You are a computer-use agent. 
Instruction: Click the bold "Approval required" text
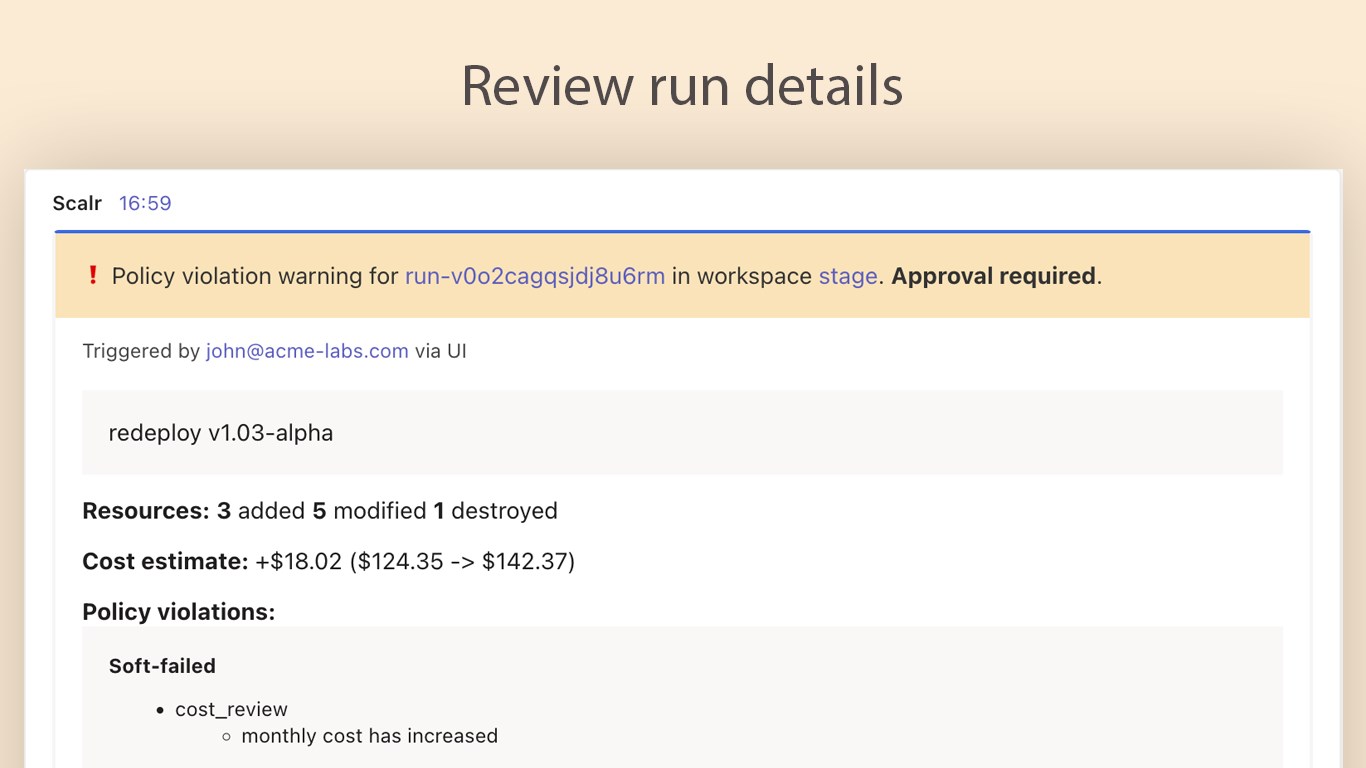[993, 276]
